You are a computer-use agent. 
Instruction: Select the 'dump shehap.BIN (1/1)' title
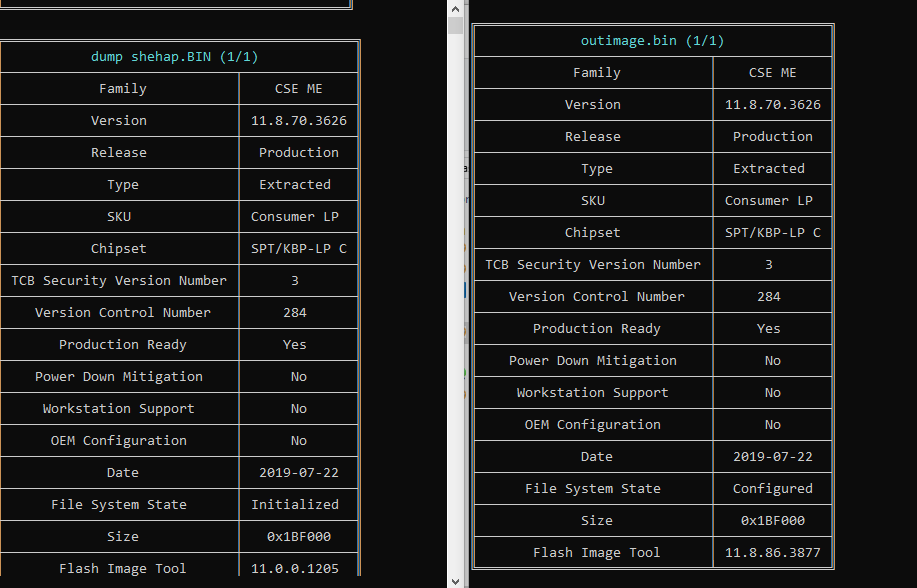click(174, 57)
